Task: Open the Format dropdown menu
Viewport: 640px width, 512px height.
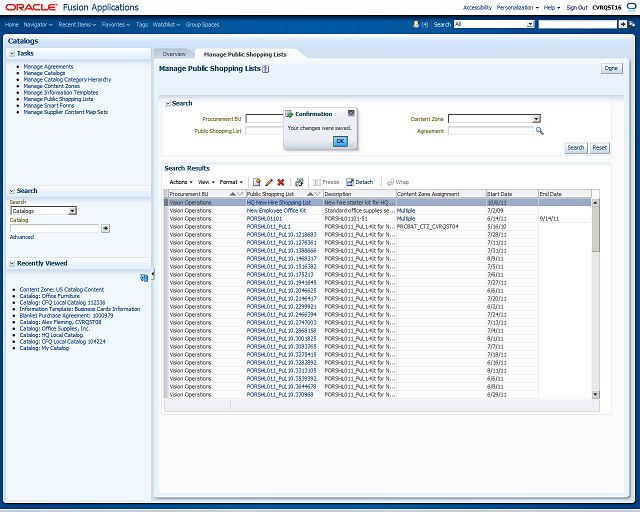Action: (231, 182)
